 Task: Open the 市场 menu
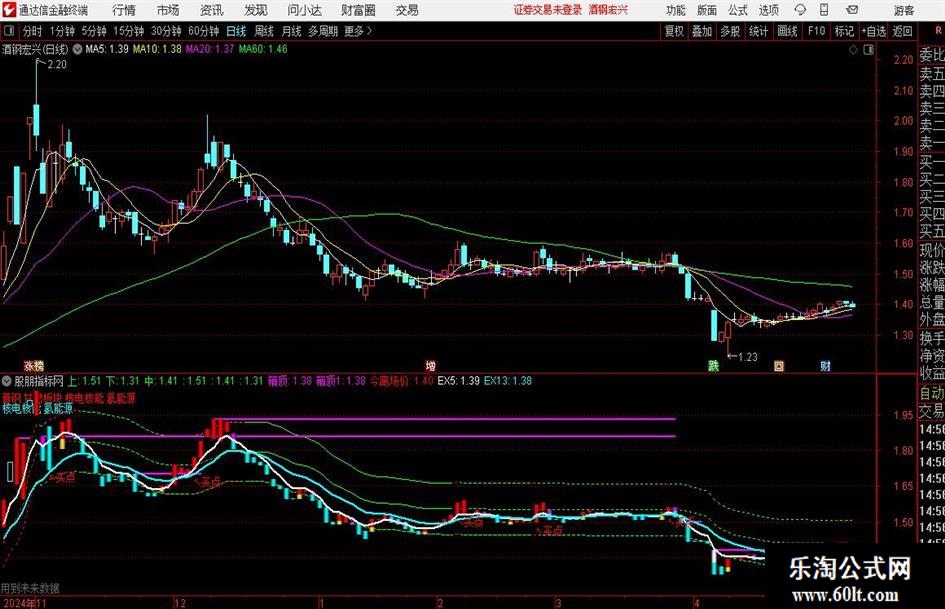pos(168,10)
